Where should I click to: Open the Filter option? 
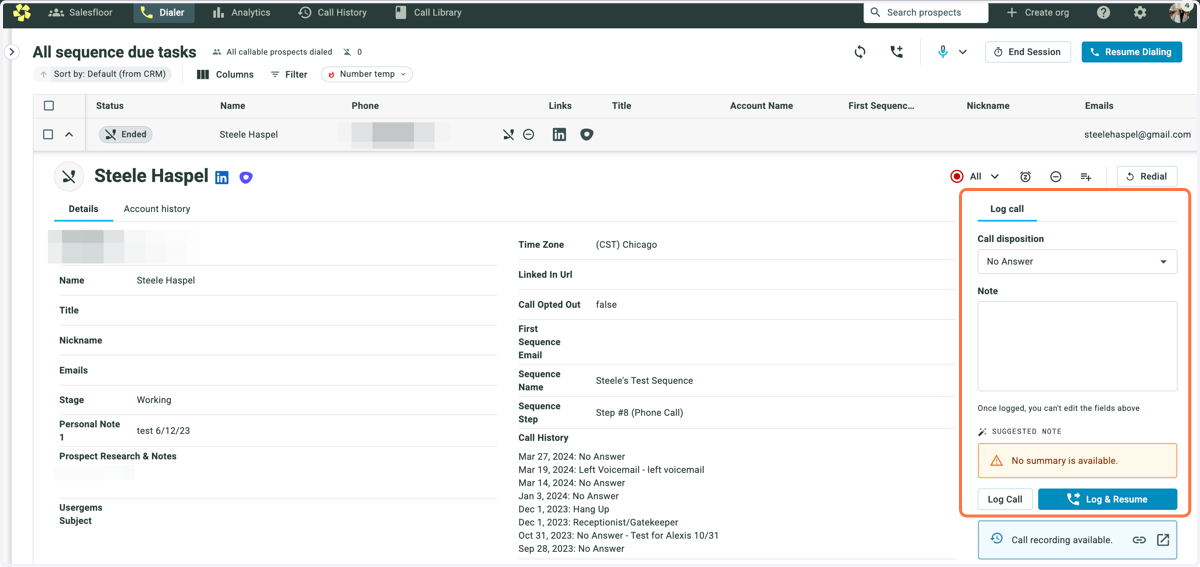(x=289, y=74)
